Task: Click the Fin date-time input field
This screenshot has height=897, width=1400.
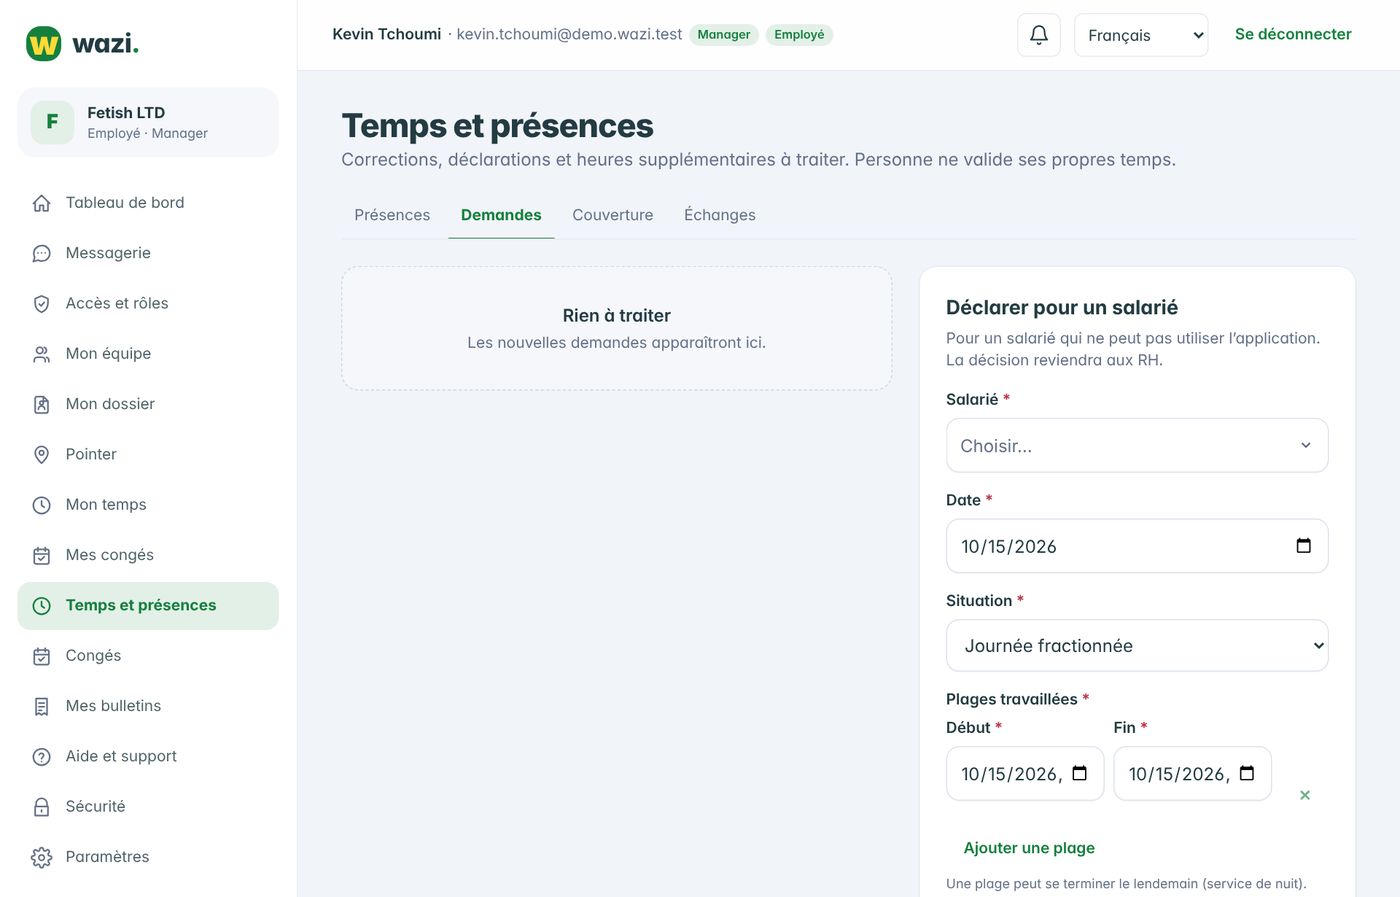Action: (1192, 773)
